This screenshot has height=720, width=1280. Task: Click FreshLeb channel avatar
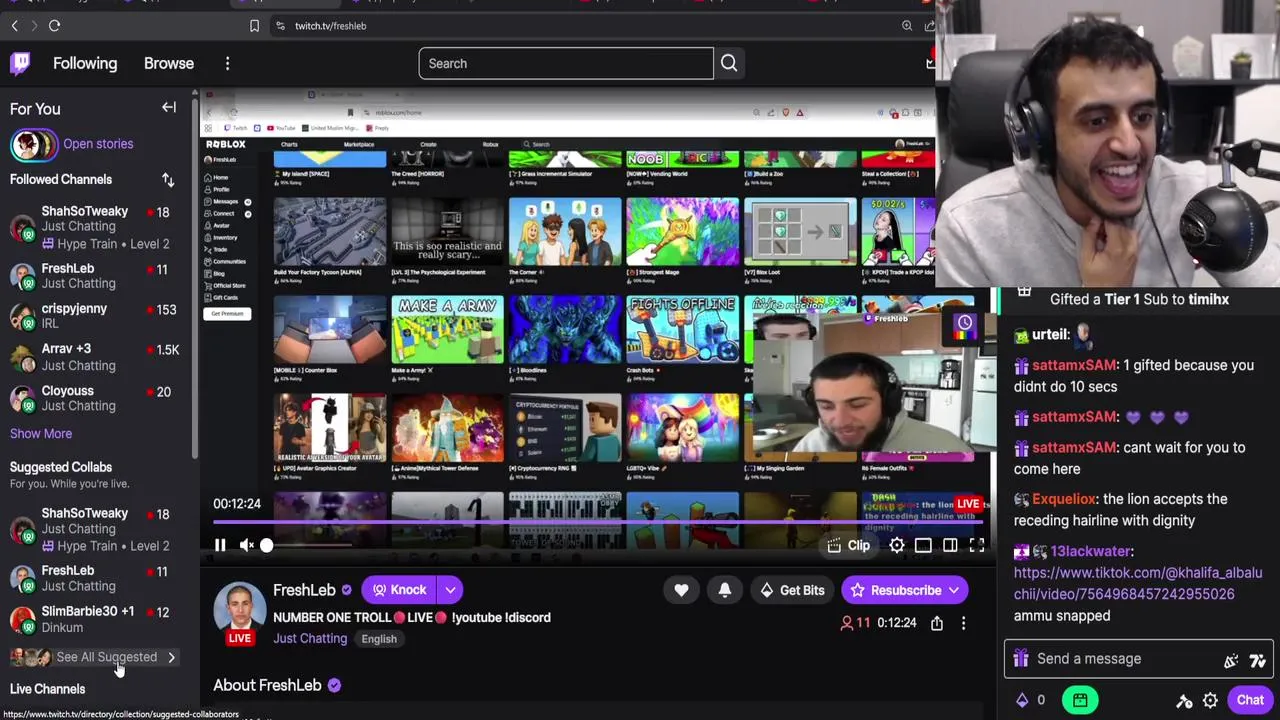239,609
